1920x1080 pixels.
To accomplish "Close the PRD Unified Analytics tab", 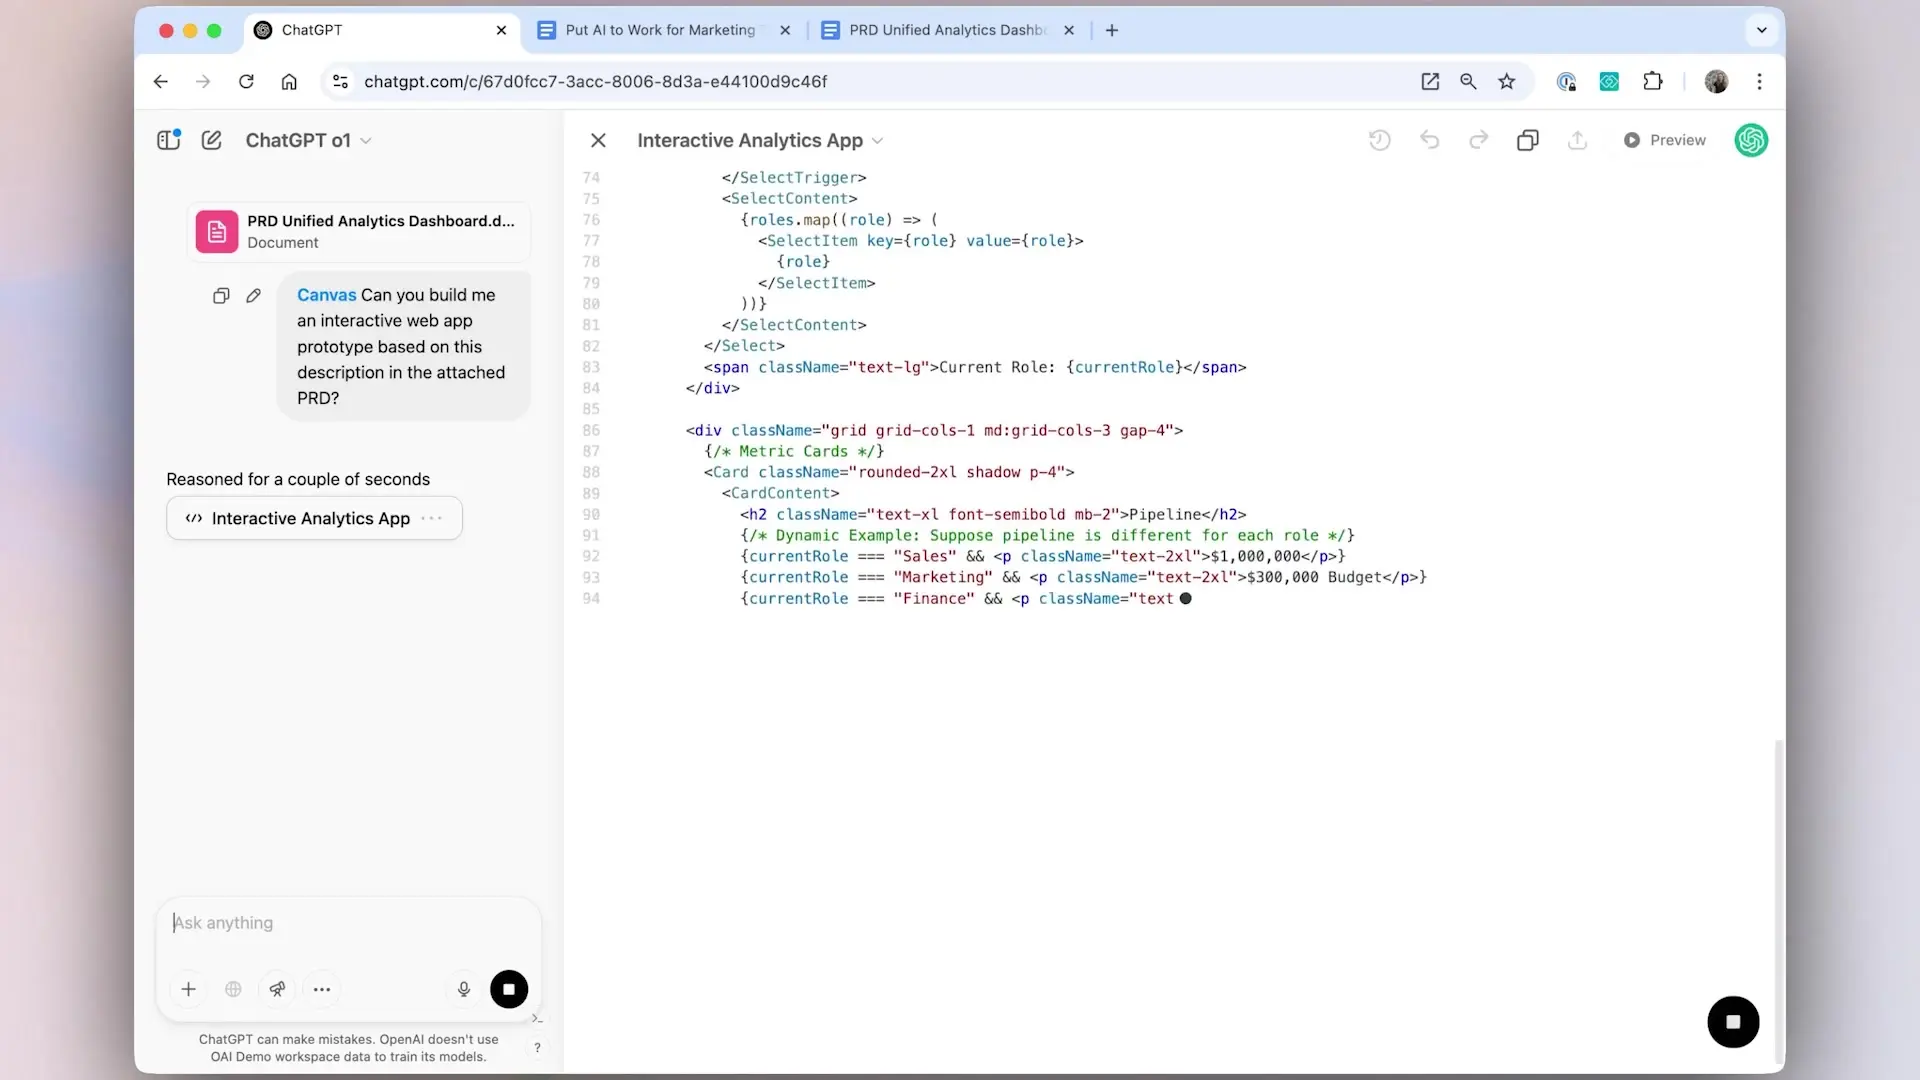I will click(x=1069, y=30).
